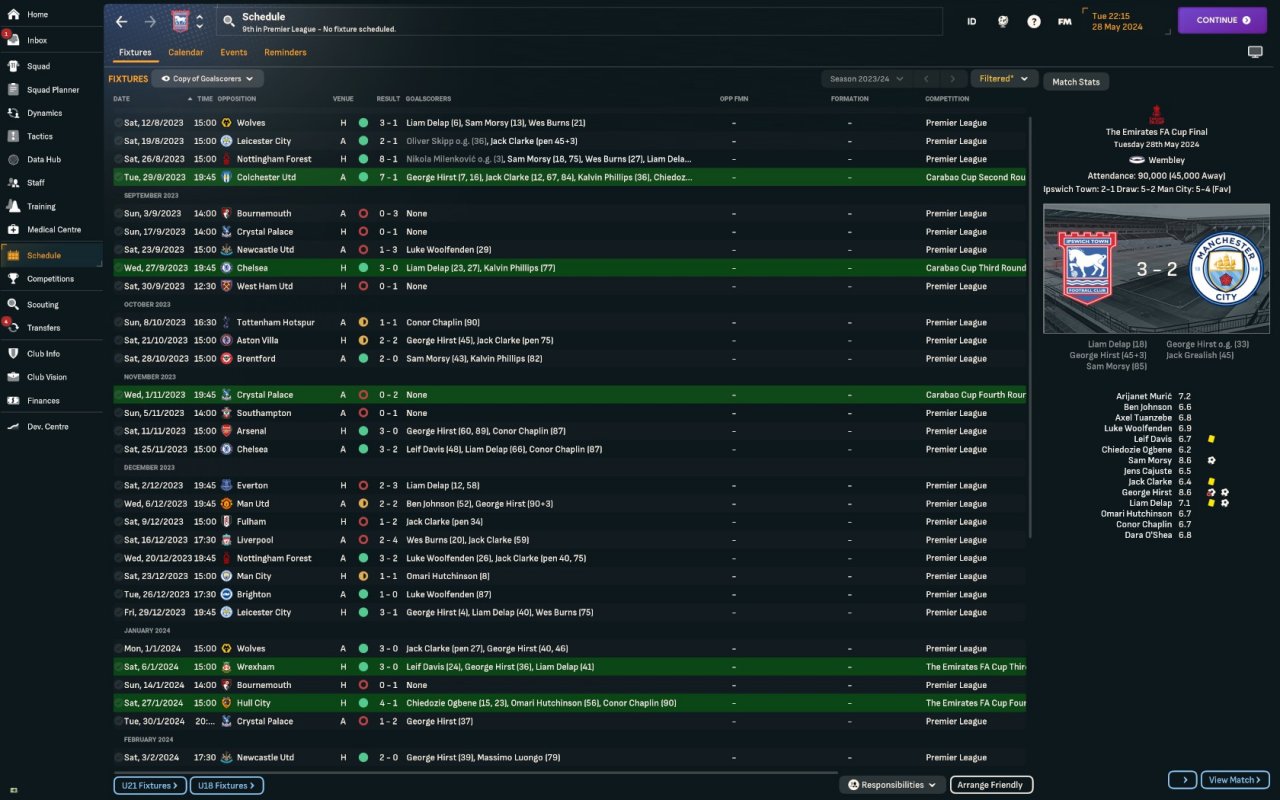Switch to the Reminders tab
Image resolution: width=1280 pixels, height=800 pixels.
pos(285,52)
